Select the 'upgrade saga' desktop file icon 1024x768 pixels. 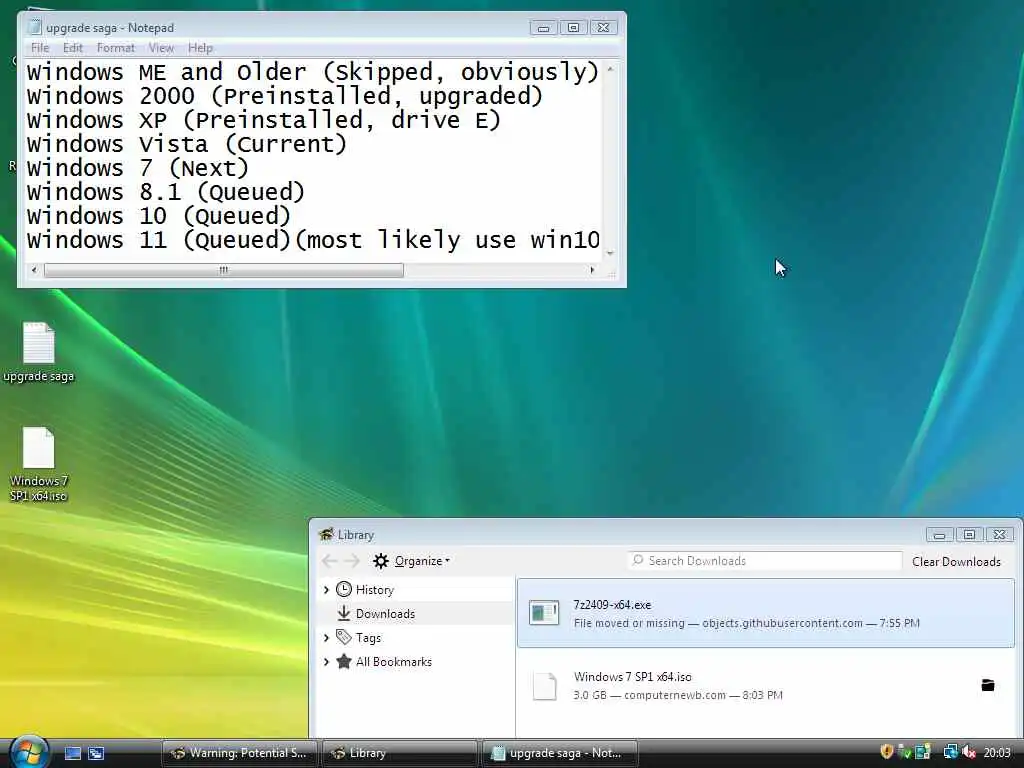coord(39,352)
